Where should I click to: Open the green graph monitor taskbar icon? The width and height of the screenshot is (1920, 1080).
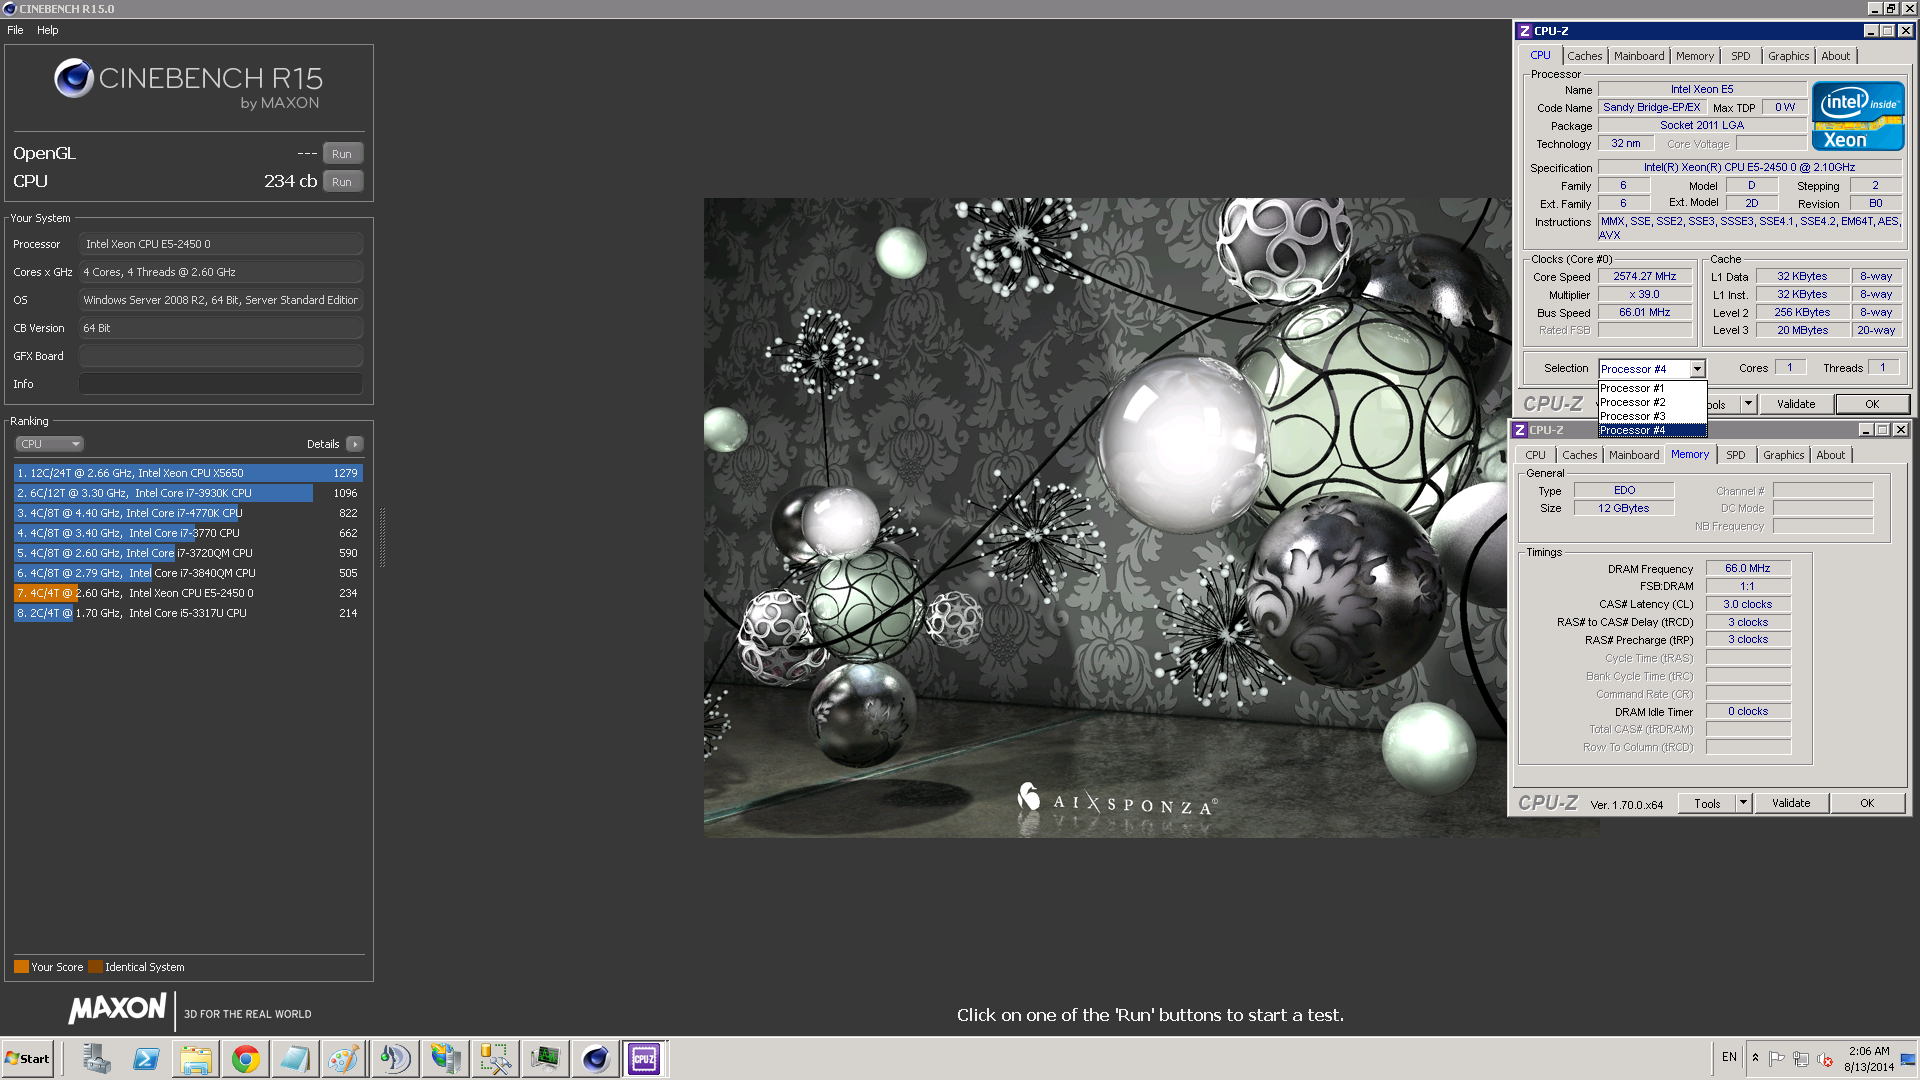[x=545, y=1058]
